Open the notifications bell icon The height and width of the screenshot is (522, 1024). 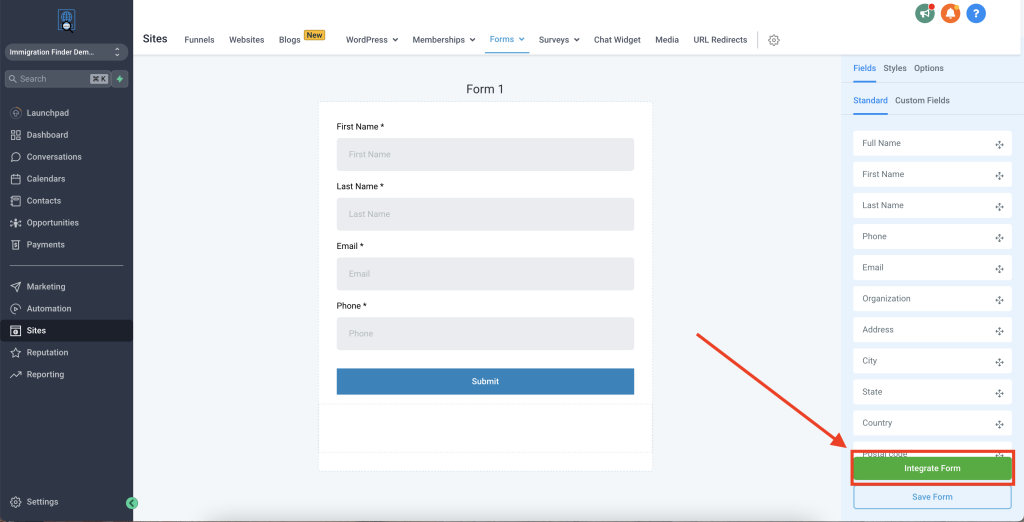pyautogui.click(x=950, y=13)
